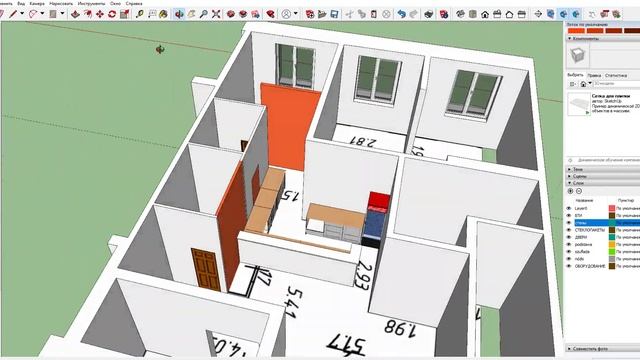
Task: Switch to Iso view icon
Action: click(x=460, y=14)
